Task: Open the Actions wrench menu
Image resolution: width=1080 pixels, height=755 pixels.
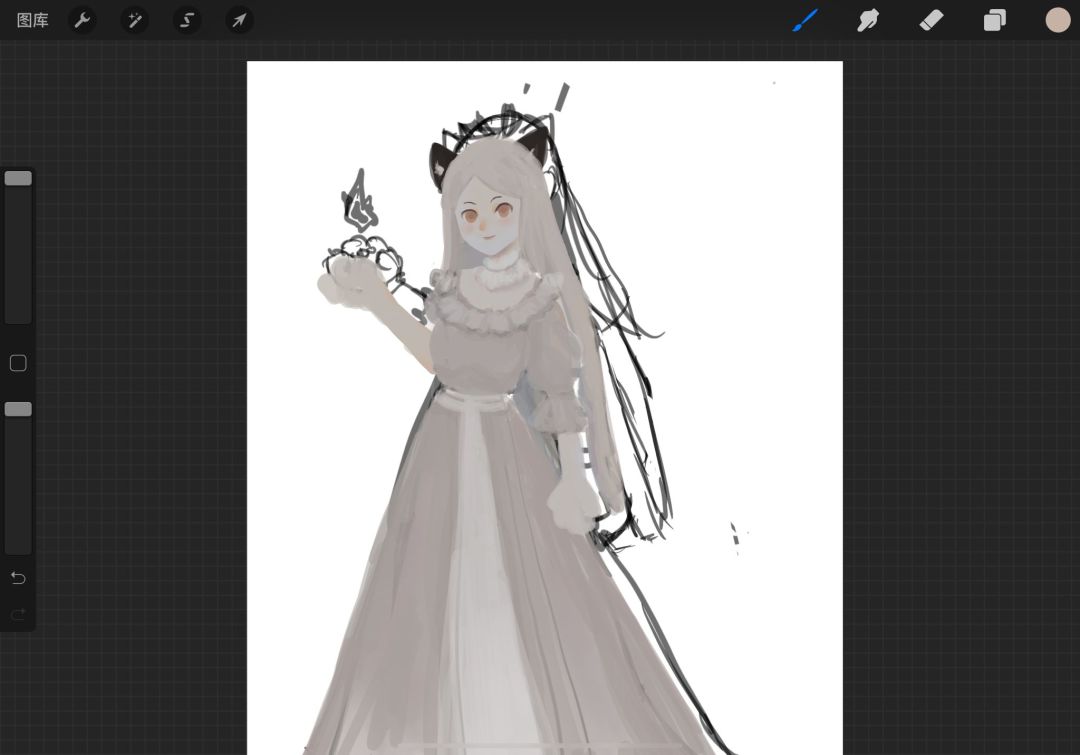Action: click(x=82, y=20)
